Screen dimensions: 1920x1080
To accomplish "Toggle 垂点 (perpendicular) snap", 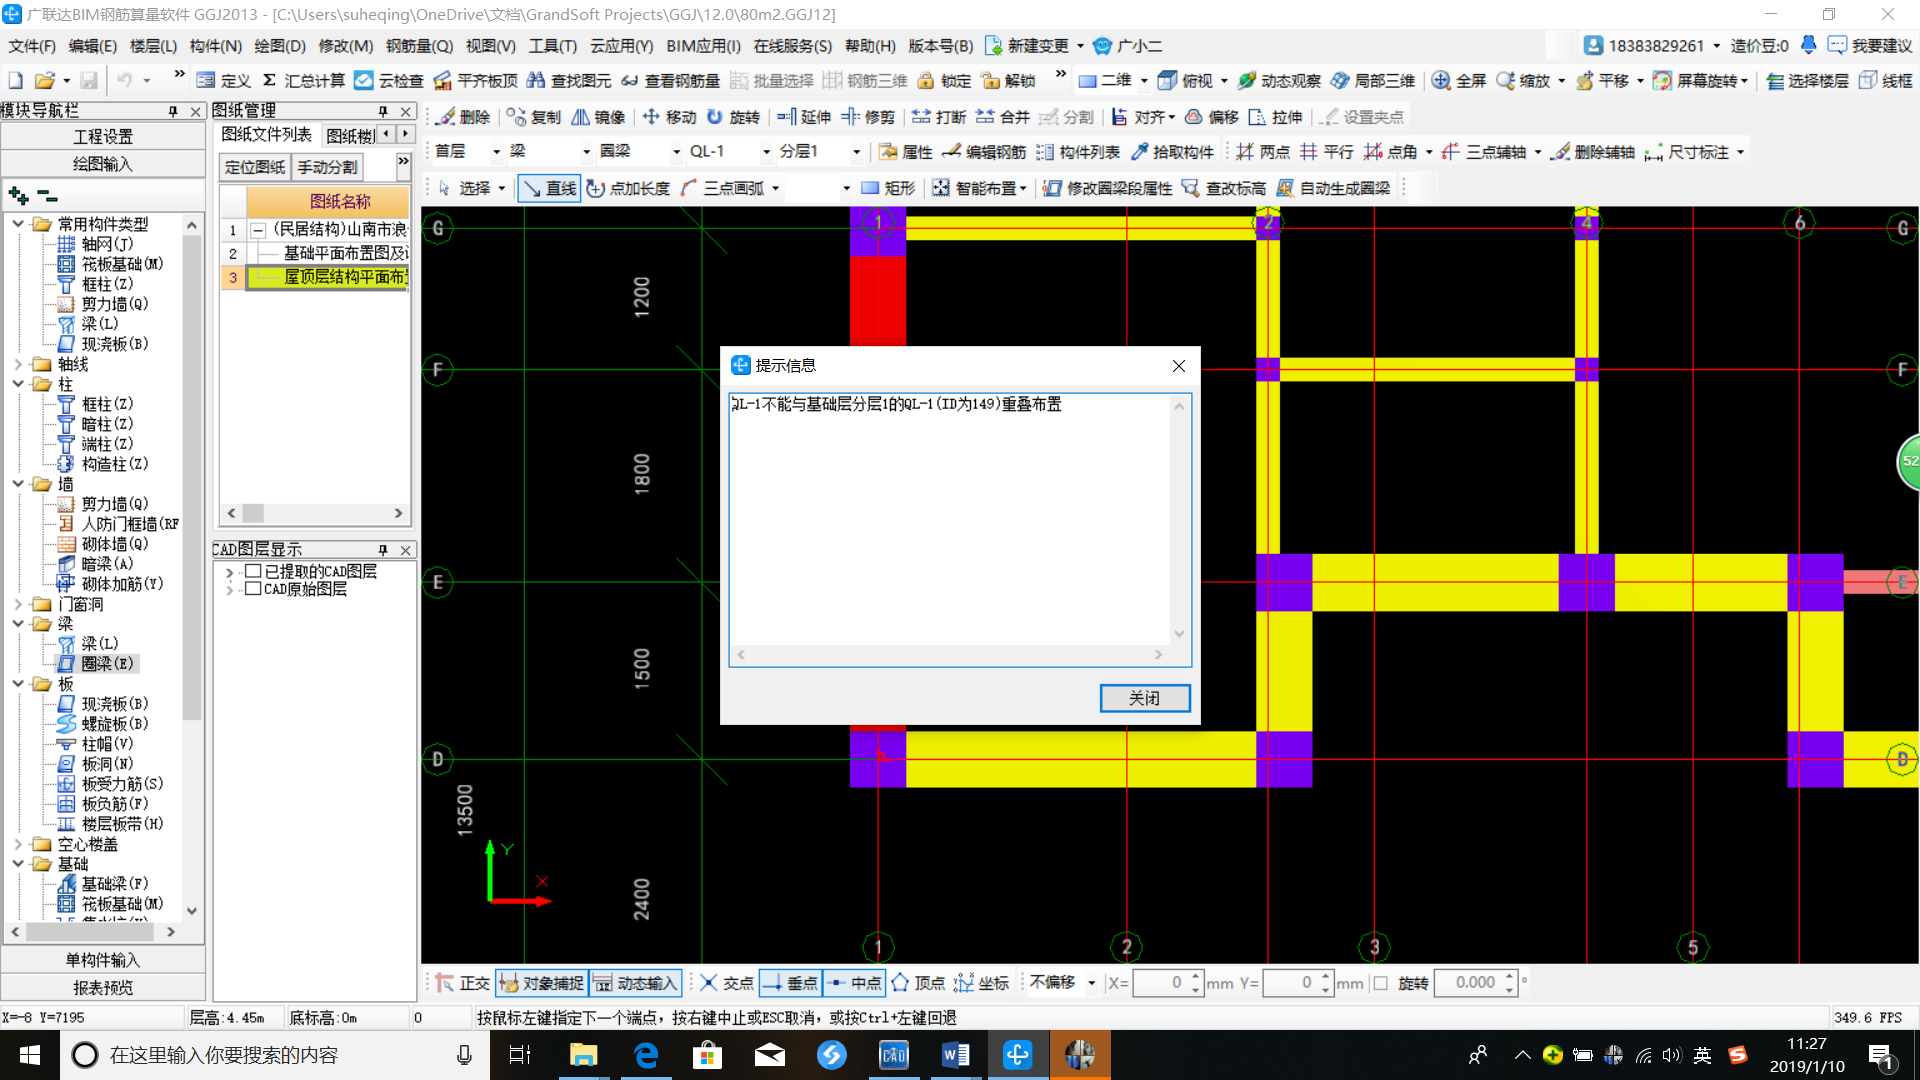I will point(790,983).
